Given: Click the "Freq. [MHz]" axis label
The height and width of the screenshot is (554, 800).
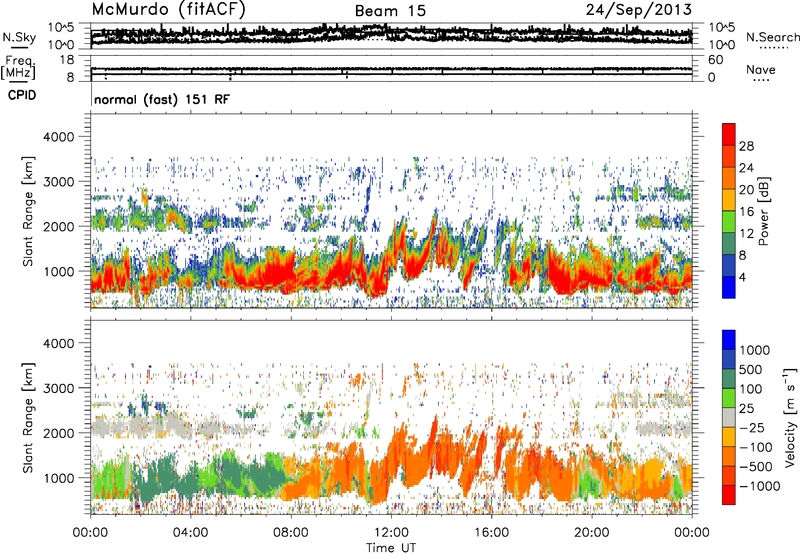Looking at the screenshot, I should [x=18, y=67].
